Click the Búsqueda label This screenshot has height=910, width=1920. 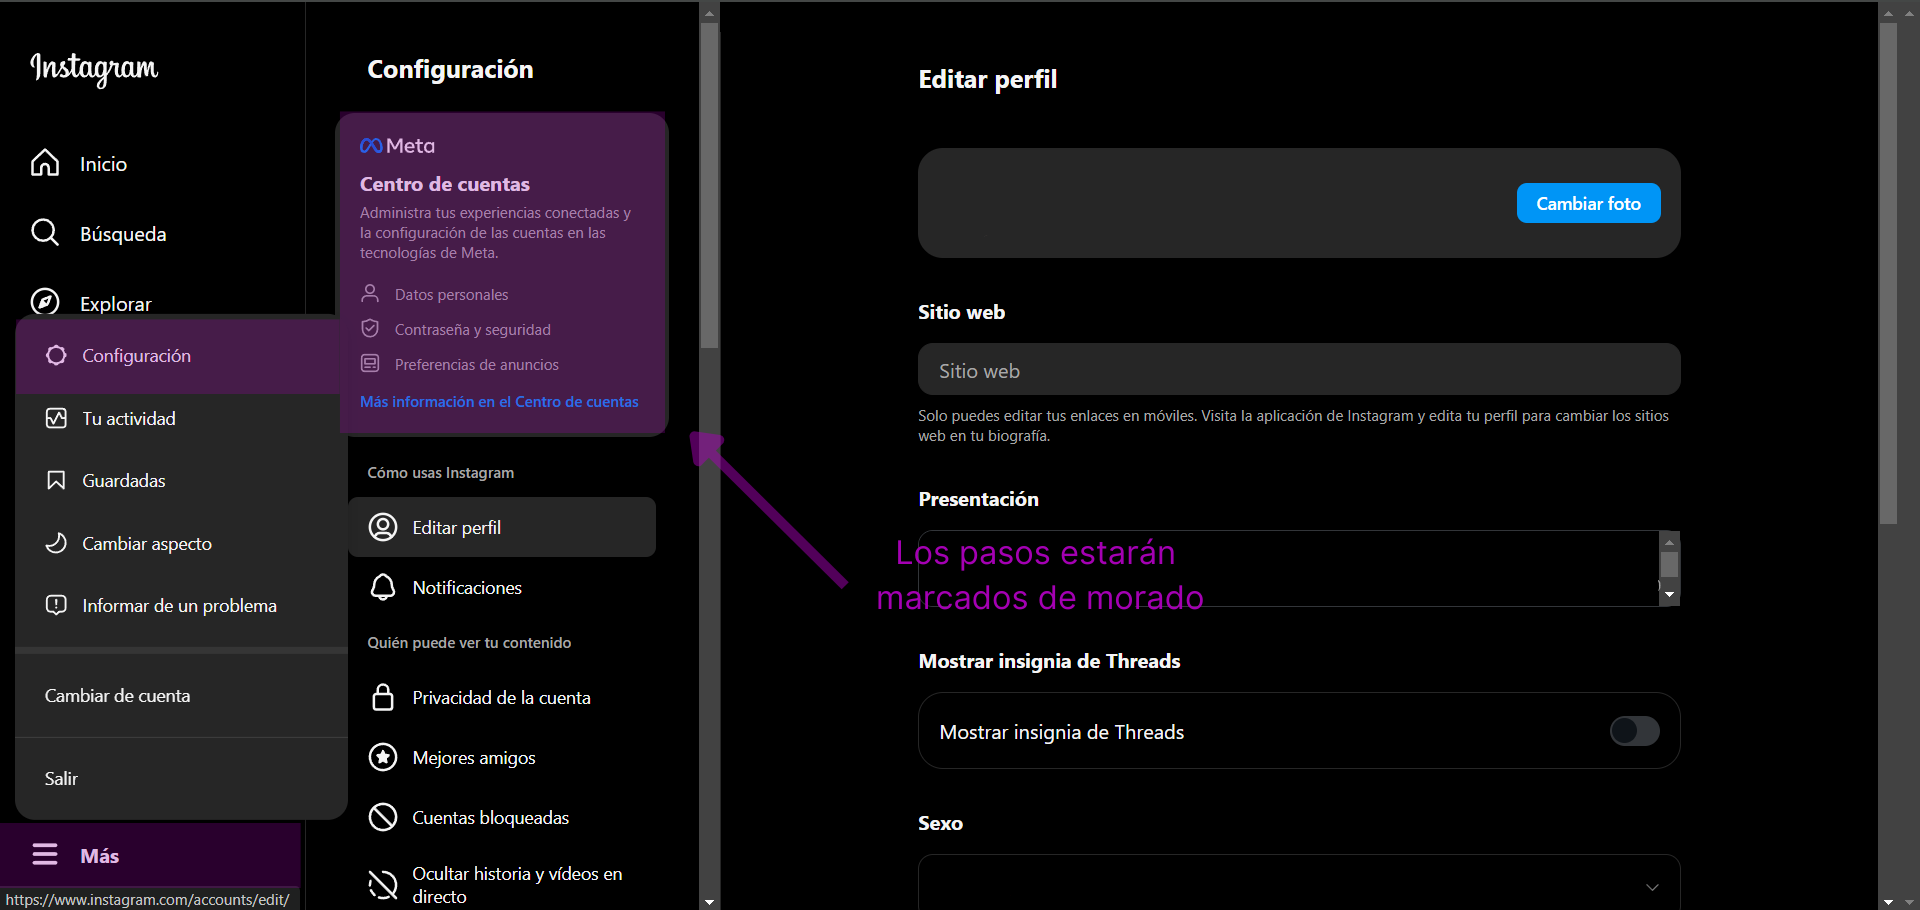(123, 234)
